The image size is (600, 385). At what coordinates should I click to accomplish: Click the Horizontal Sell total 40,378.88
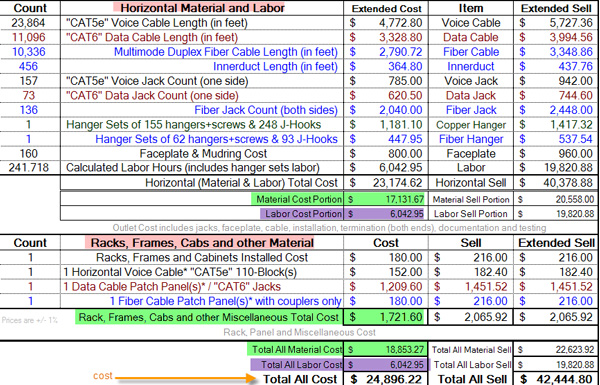tap(556, 183)
